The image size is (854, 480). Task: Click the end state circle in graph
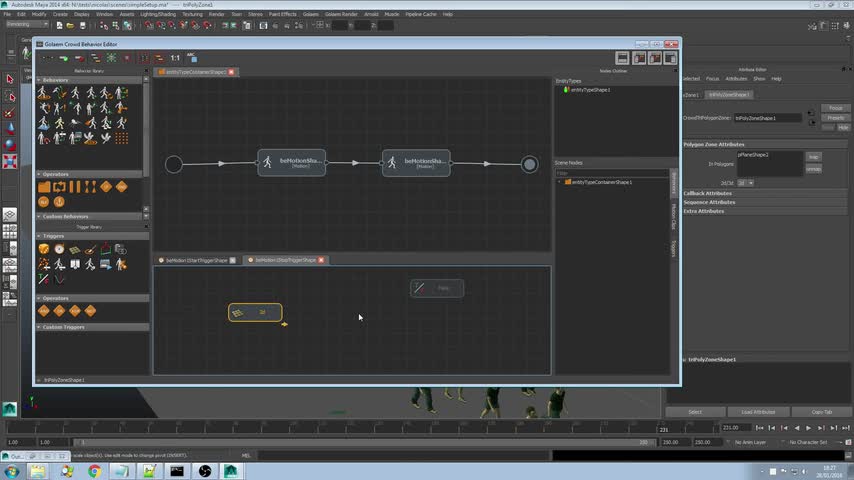pyautogui.click(x=529, y=164)
